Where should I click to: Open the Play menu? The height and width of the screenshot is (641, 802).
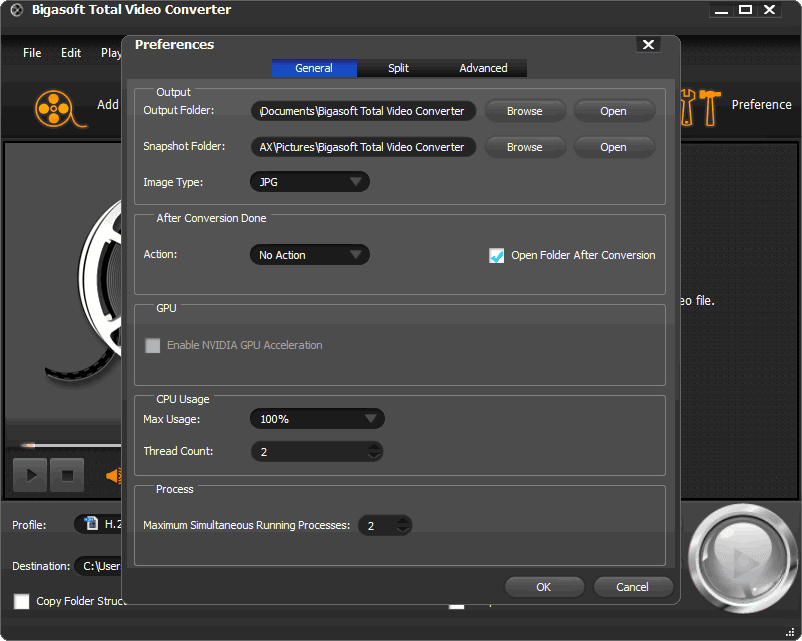[x=111, y=53]
